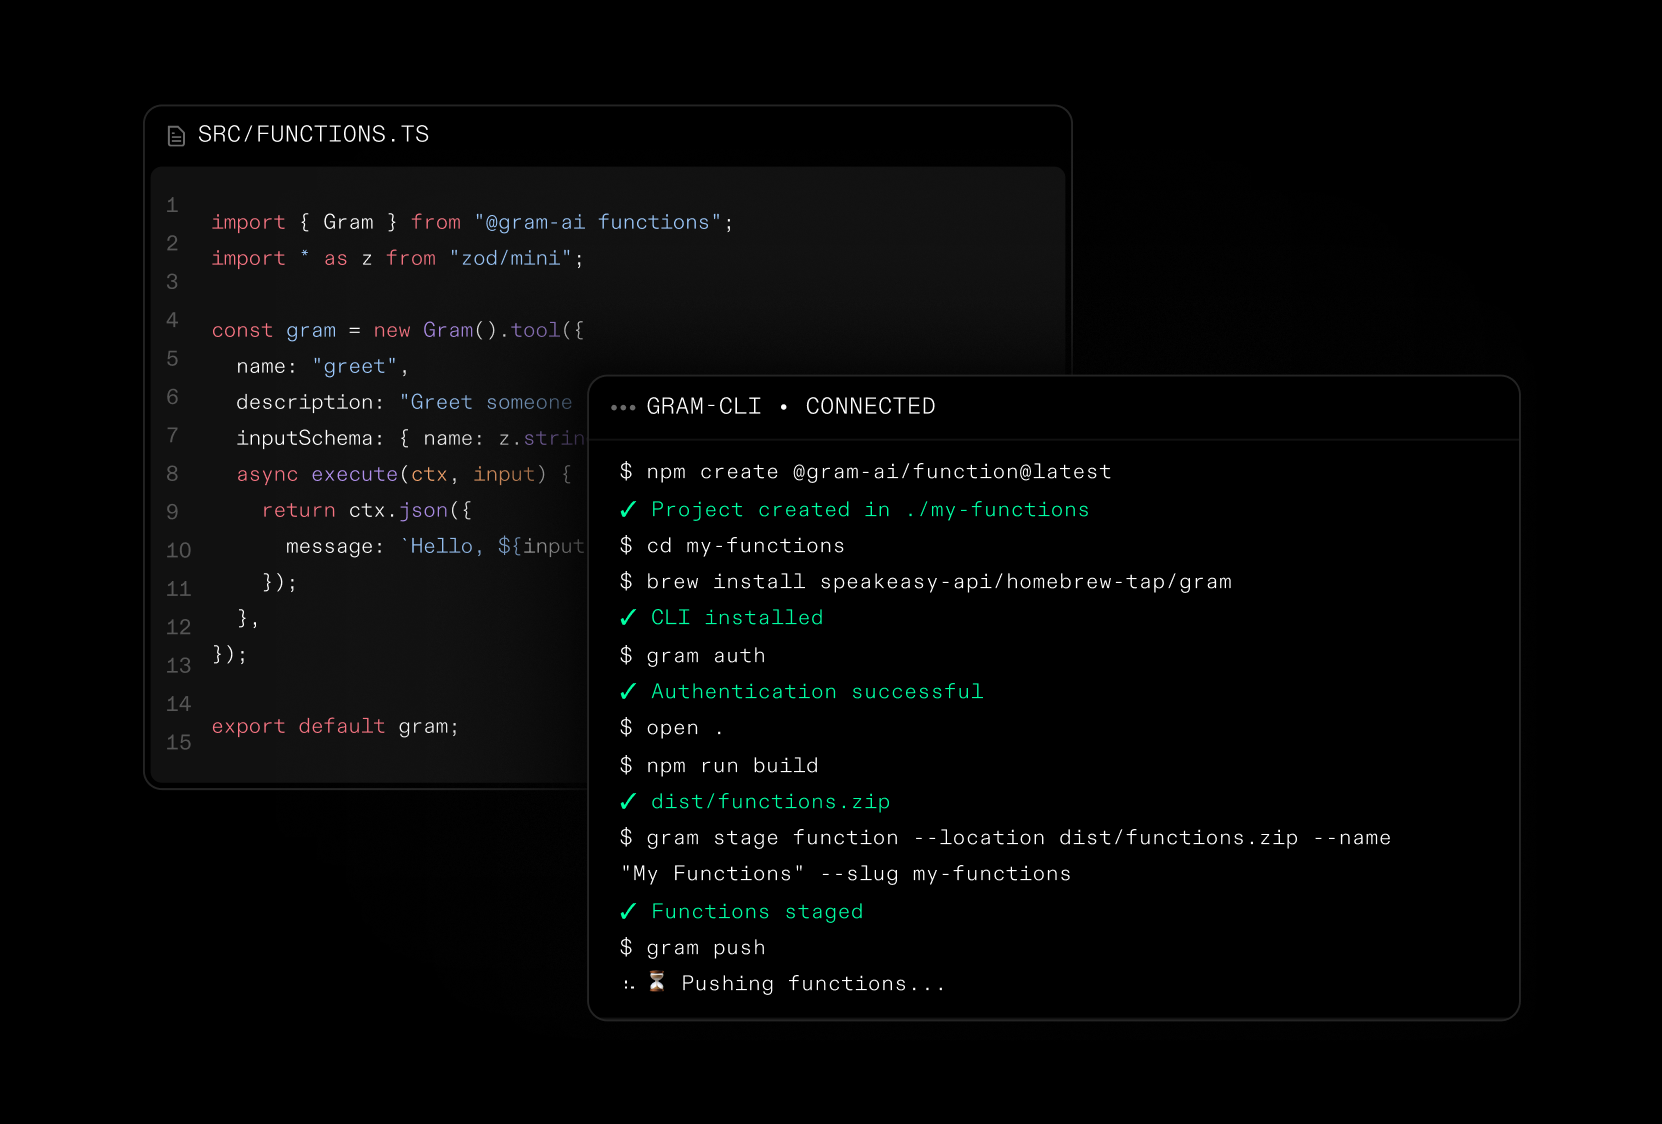Select the GRAM-CLI terminal tab
Screen dimensions: 1662x1124
pos(705,406)
